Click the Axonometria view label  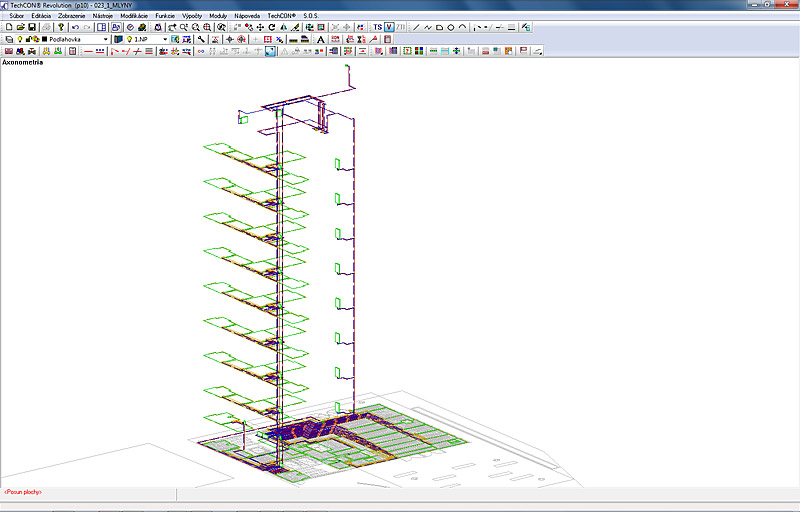pos(23,62)
